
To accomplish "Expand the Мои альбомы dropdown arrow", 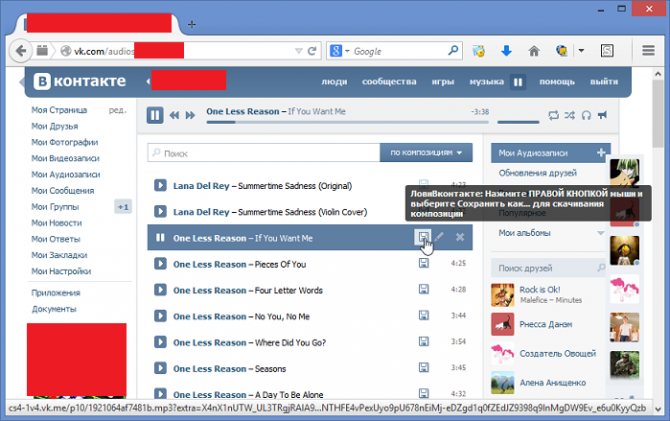I will click(x=600, y=233).
